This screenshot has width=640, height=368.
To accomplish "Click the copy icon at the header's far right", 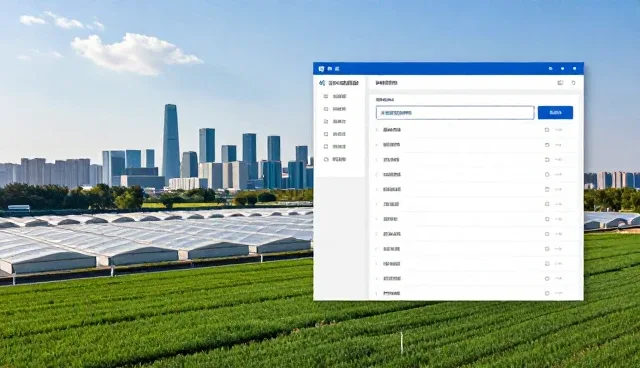I will 573,83.
